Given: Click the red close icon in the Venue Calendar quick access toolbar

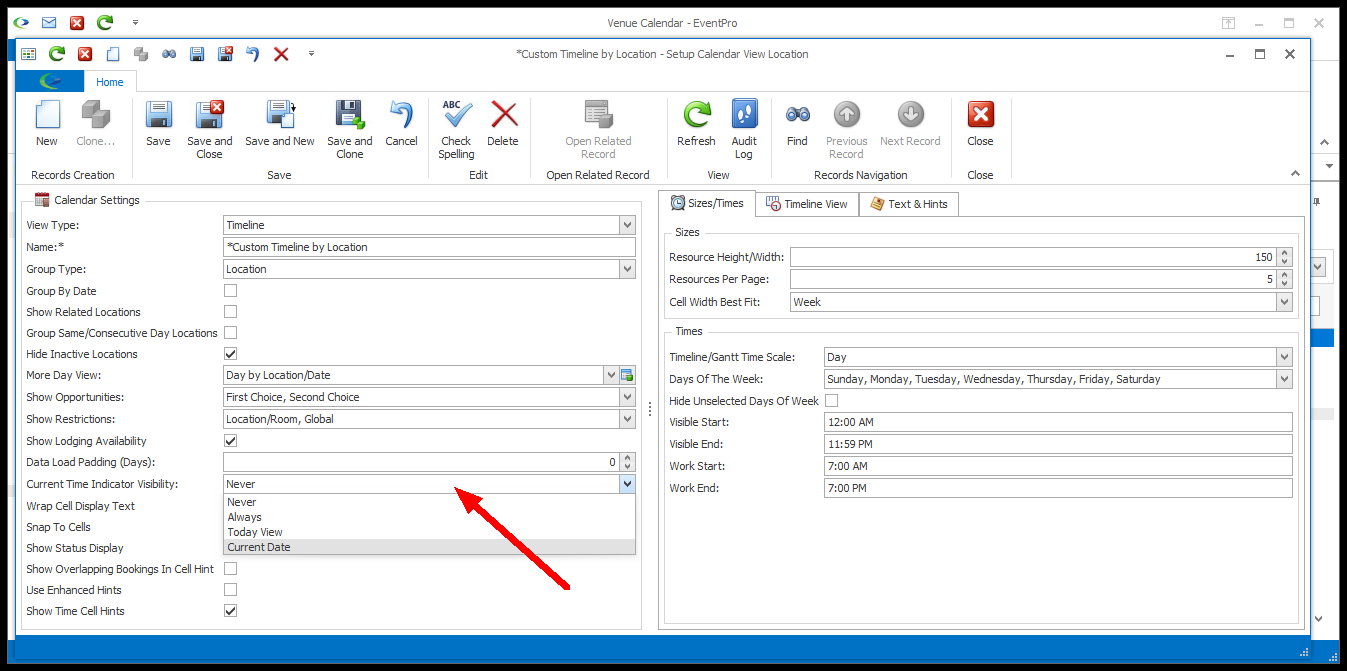Looking at the screenshot, I should point(77,23).
